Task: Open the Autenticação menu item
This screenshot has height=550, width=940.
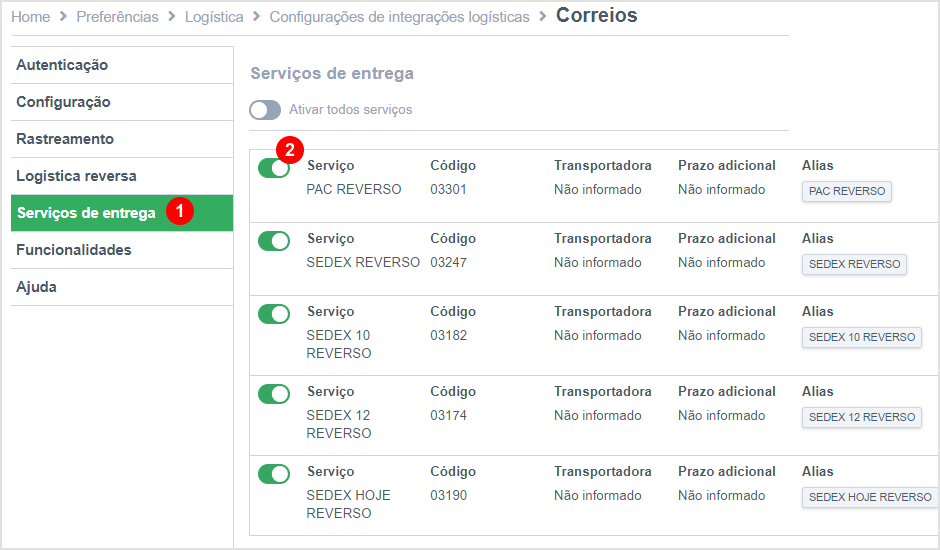Action: (x=122, y=65)
